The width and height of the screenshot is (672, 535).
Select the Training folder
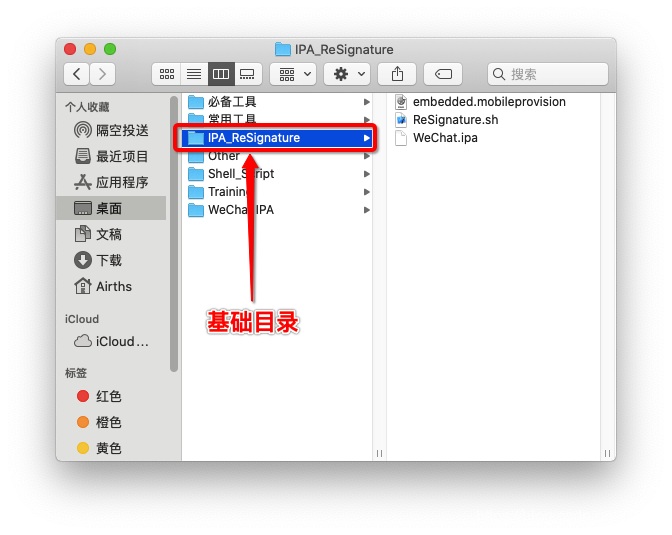click(277, 192)
